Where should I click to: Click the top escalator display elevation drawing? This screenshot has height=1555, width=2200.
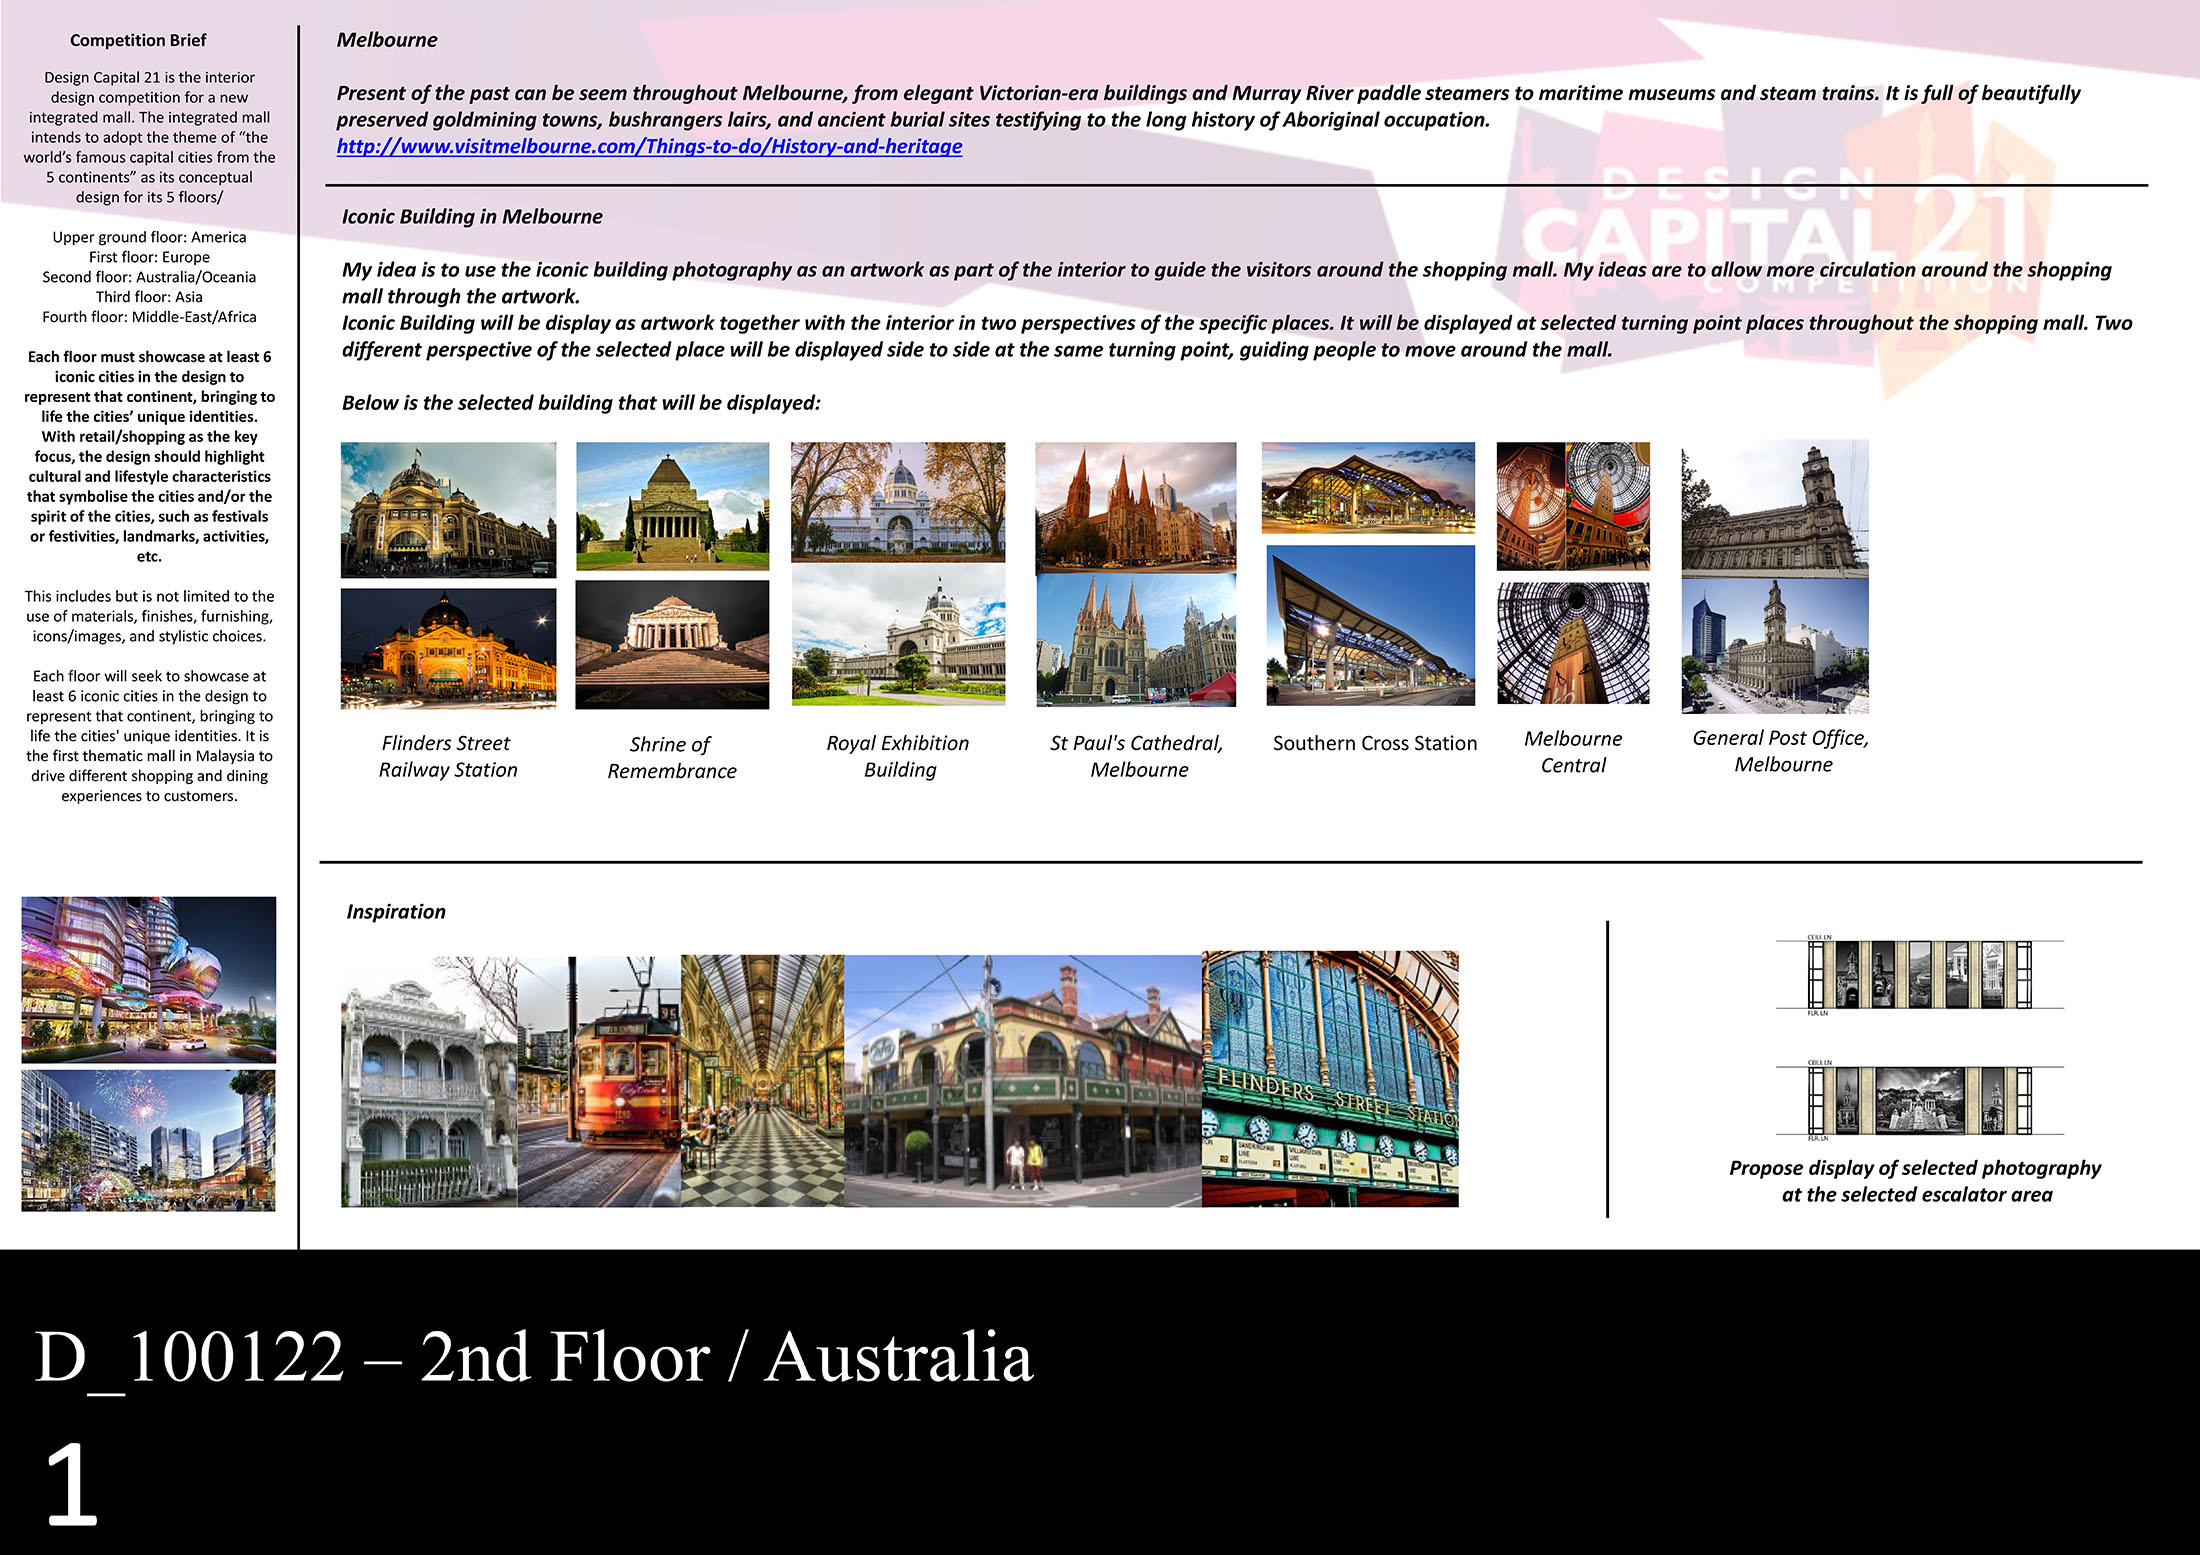click(1918, 974)
